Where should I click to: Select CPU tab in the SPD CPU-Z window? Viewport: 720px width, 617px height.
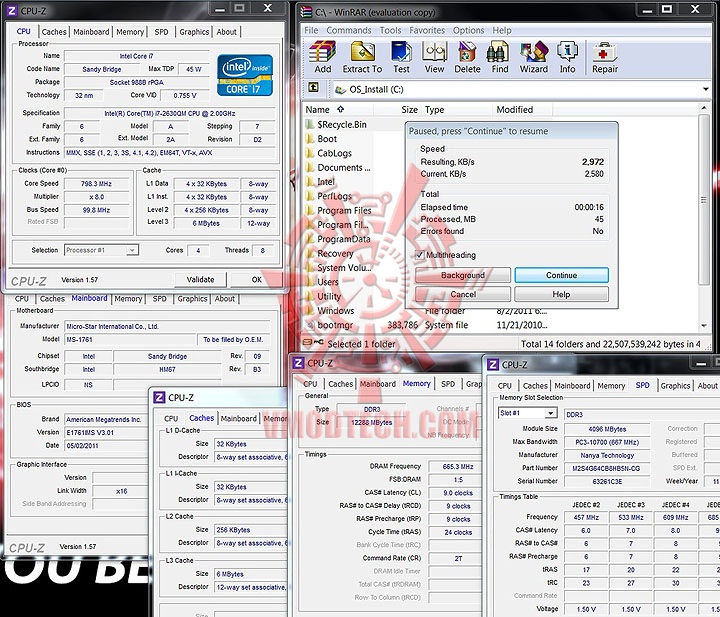[504, 386]
